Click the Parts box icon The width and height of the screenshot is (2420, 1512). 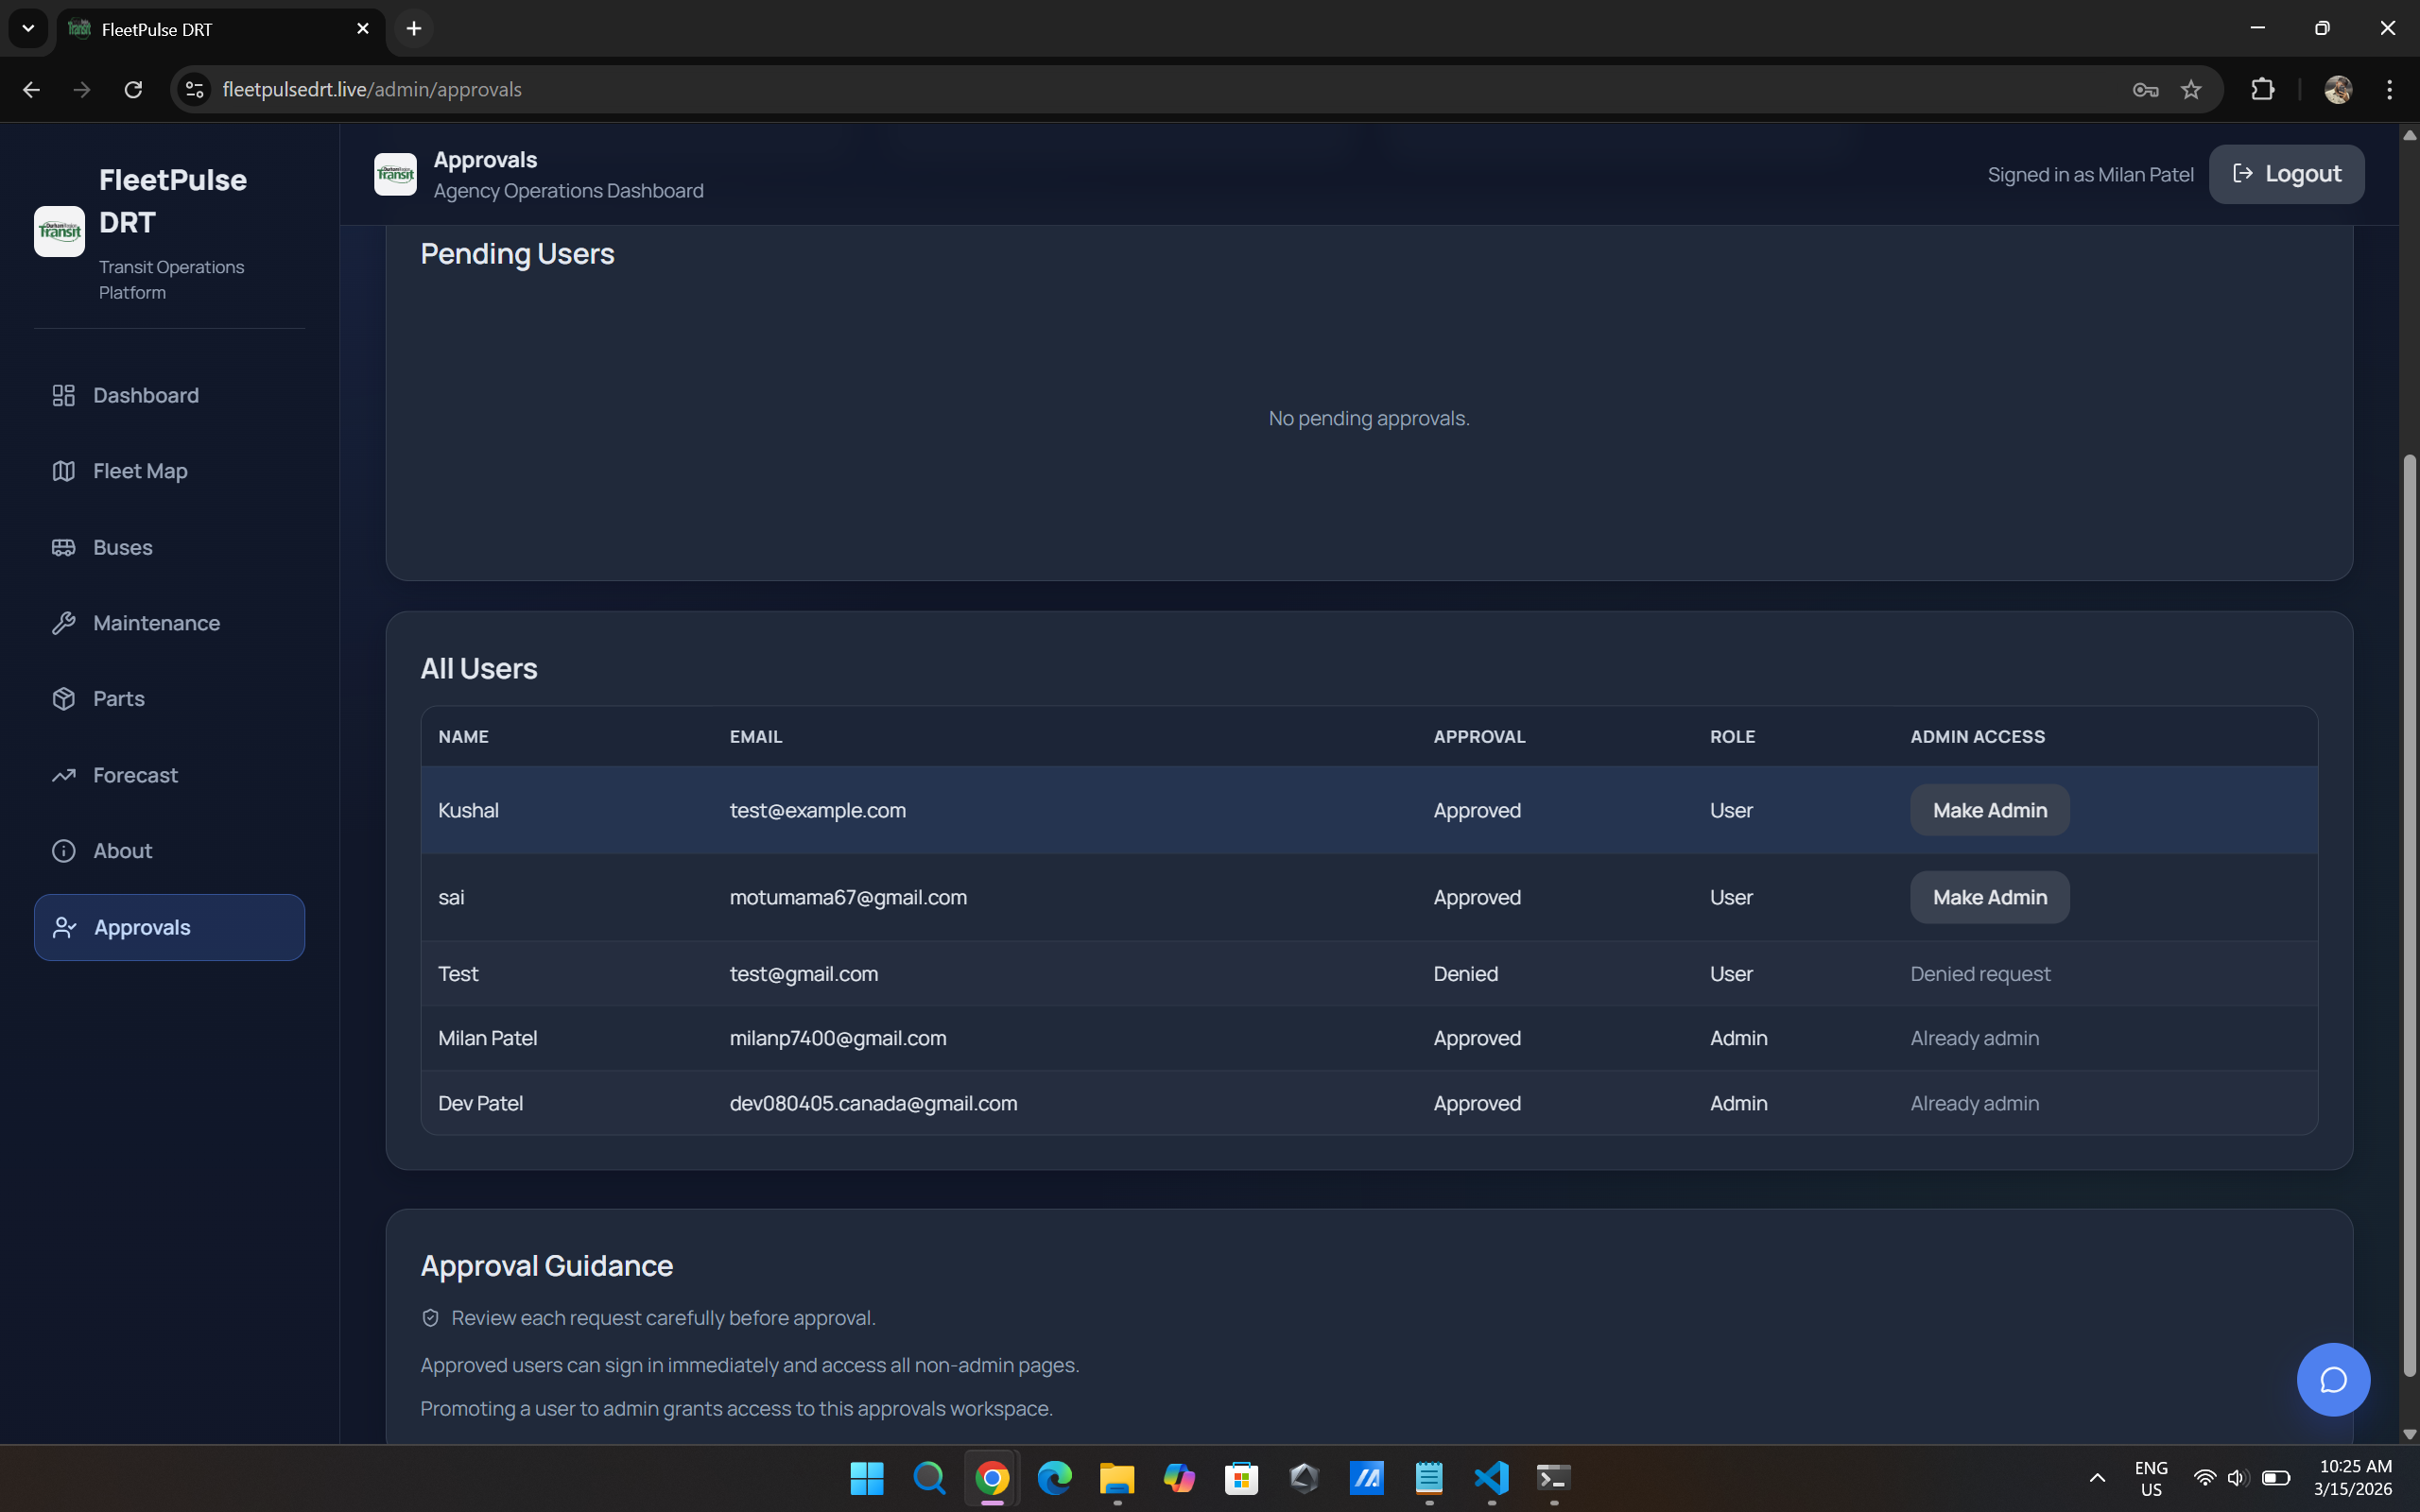click(64, 699)
